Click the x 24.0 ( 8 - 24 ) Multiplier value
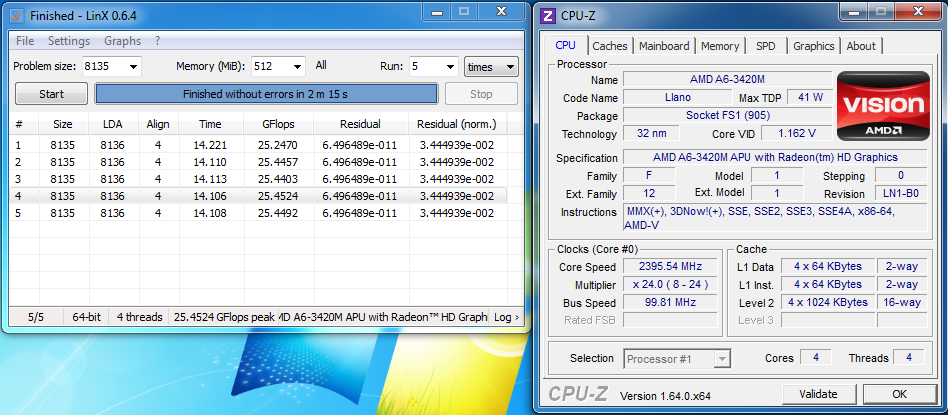This screenshot has height=415, width=948. click(670, 284)
